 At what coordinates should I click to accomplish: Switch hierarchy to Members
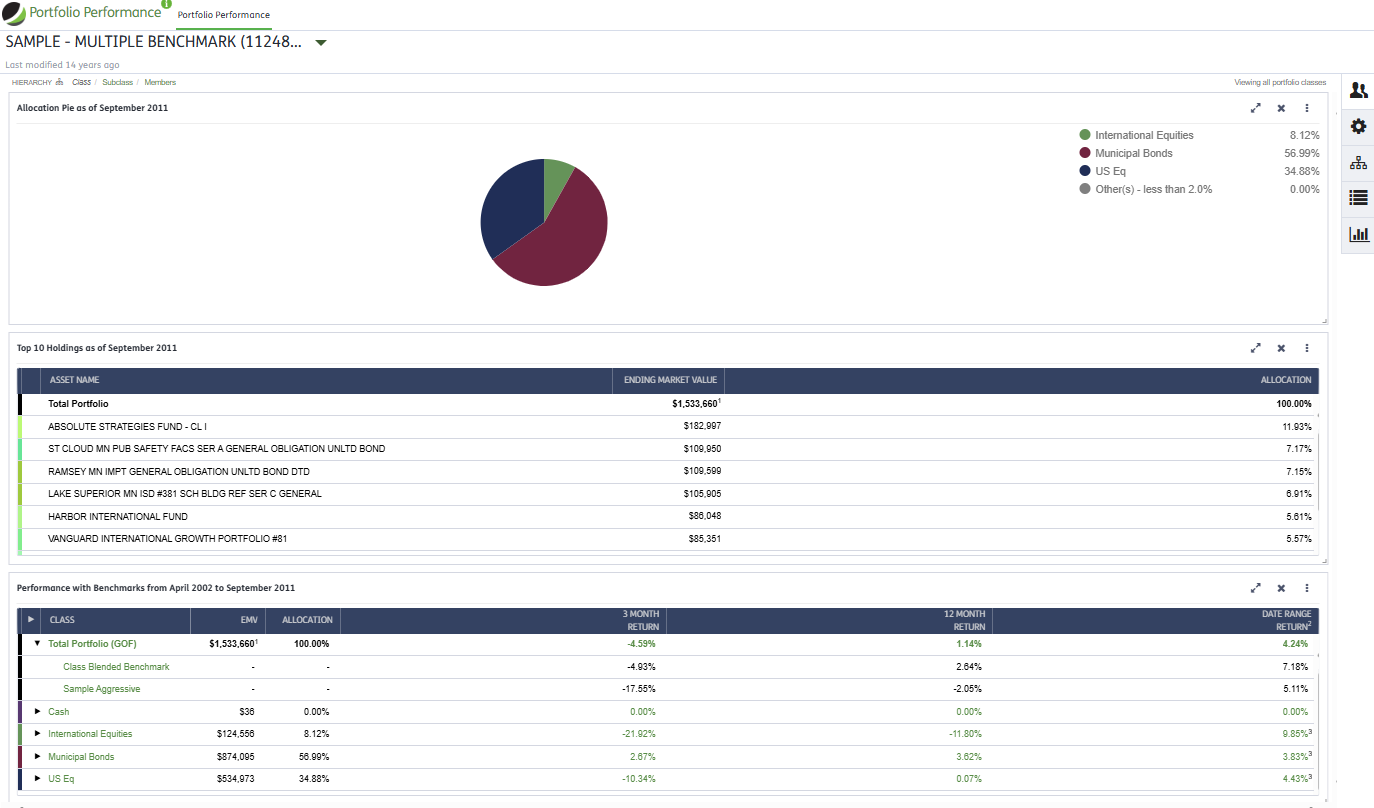pyautogui.click(x=160, y=82)
